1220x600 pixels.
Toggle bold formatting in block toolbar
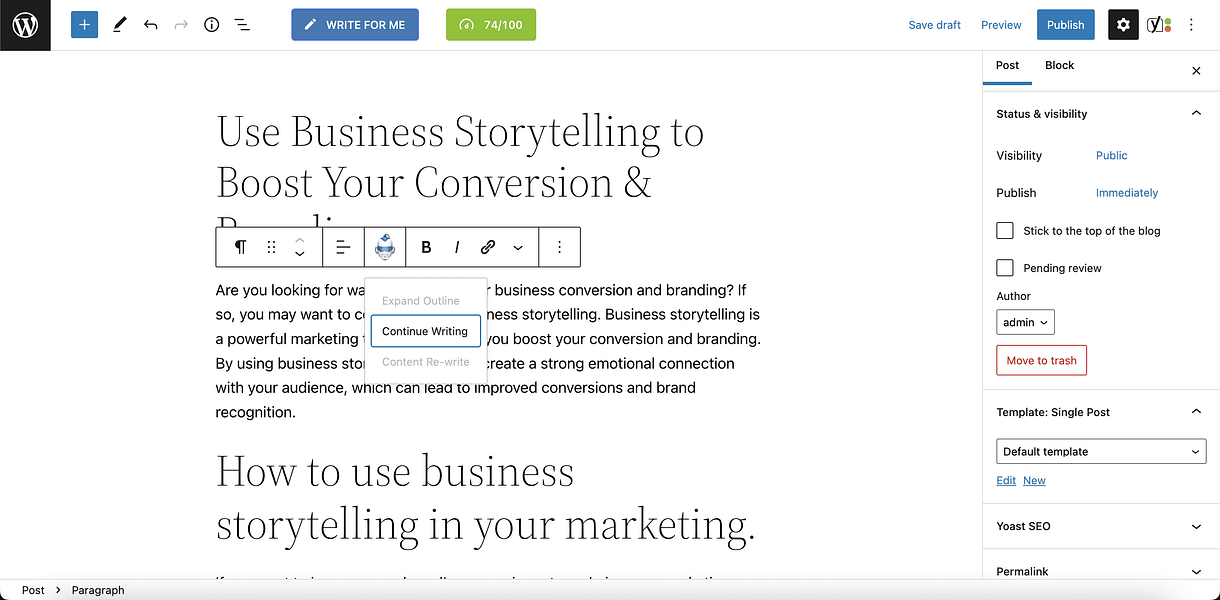(x=426, y=247)
